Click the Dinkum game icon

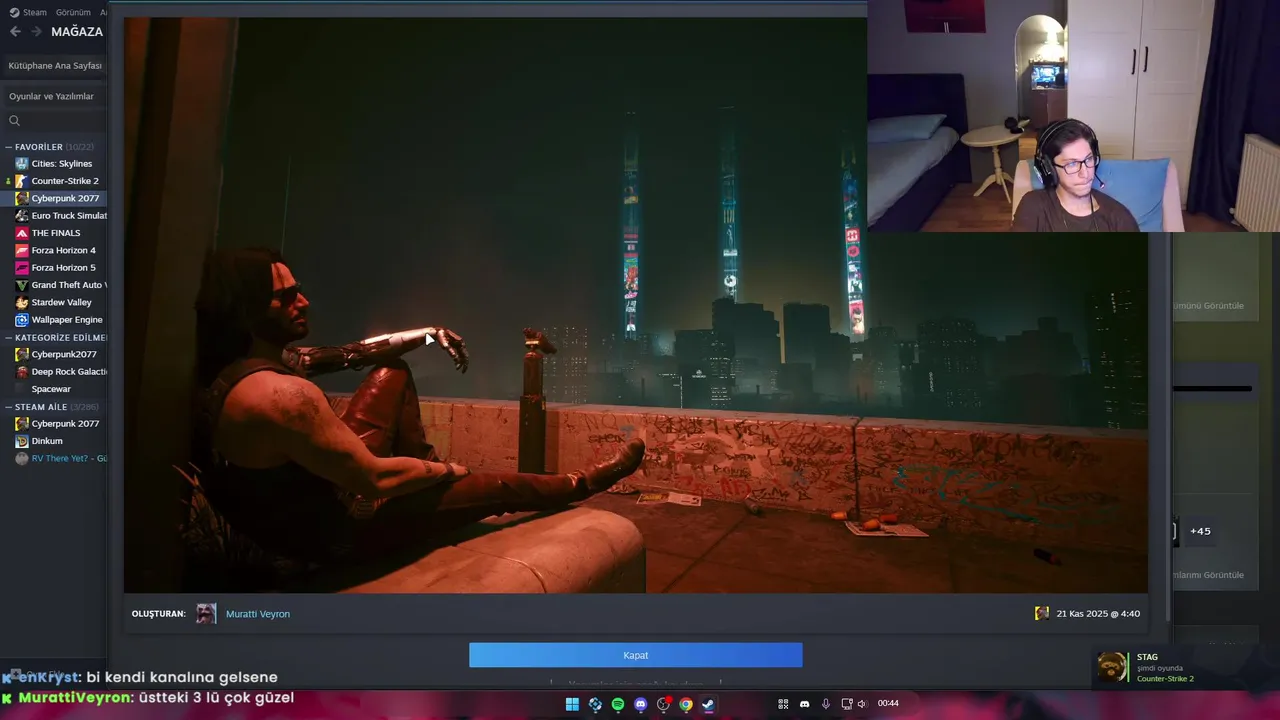[22, 441]
